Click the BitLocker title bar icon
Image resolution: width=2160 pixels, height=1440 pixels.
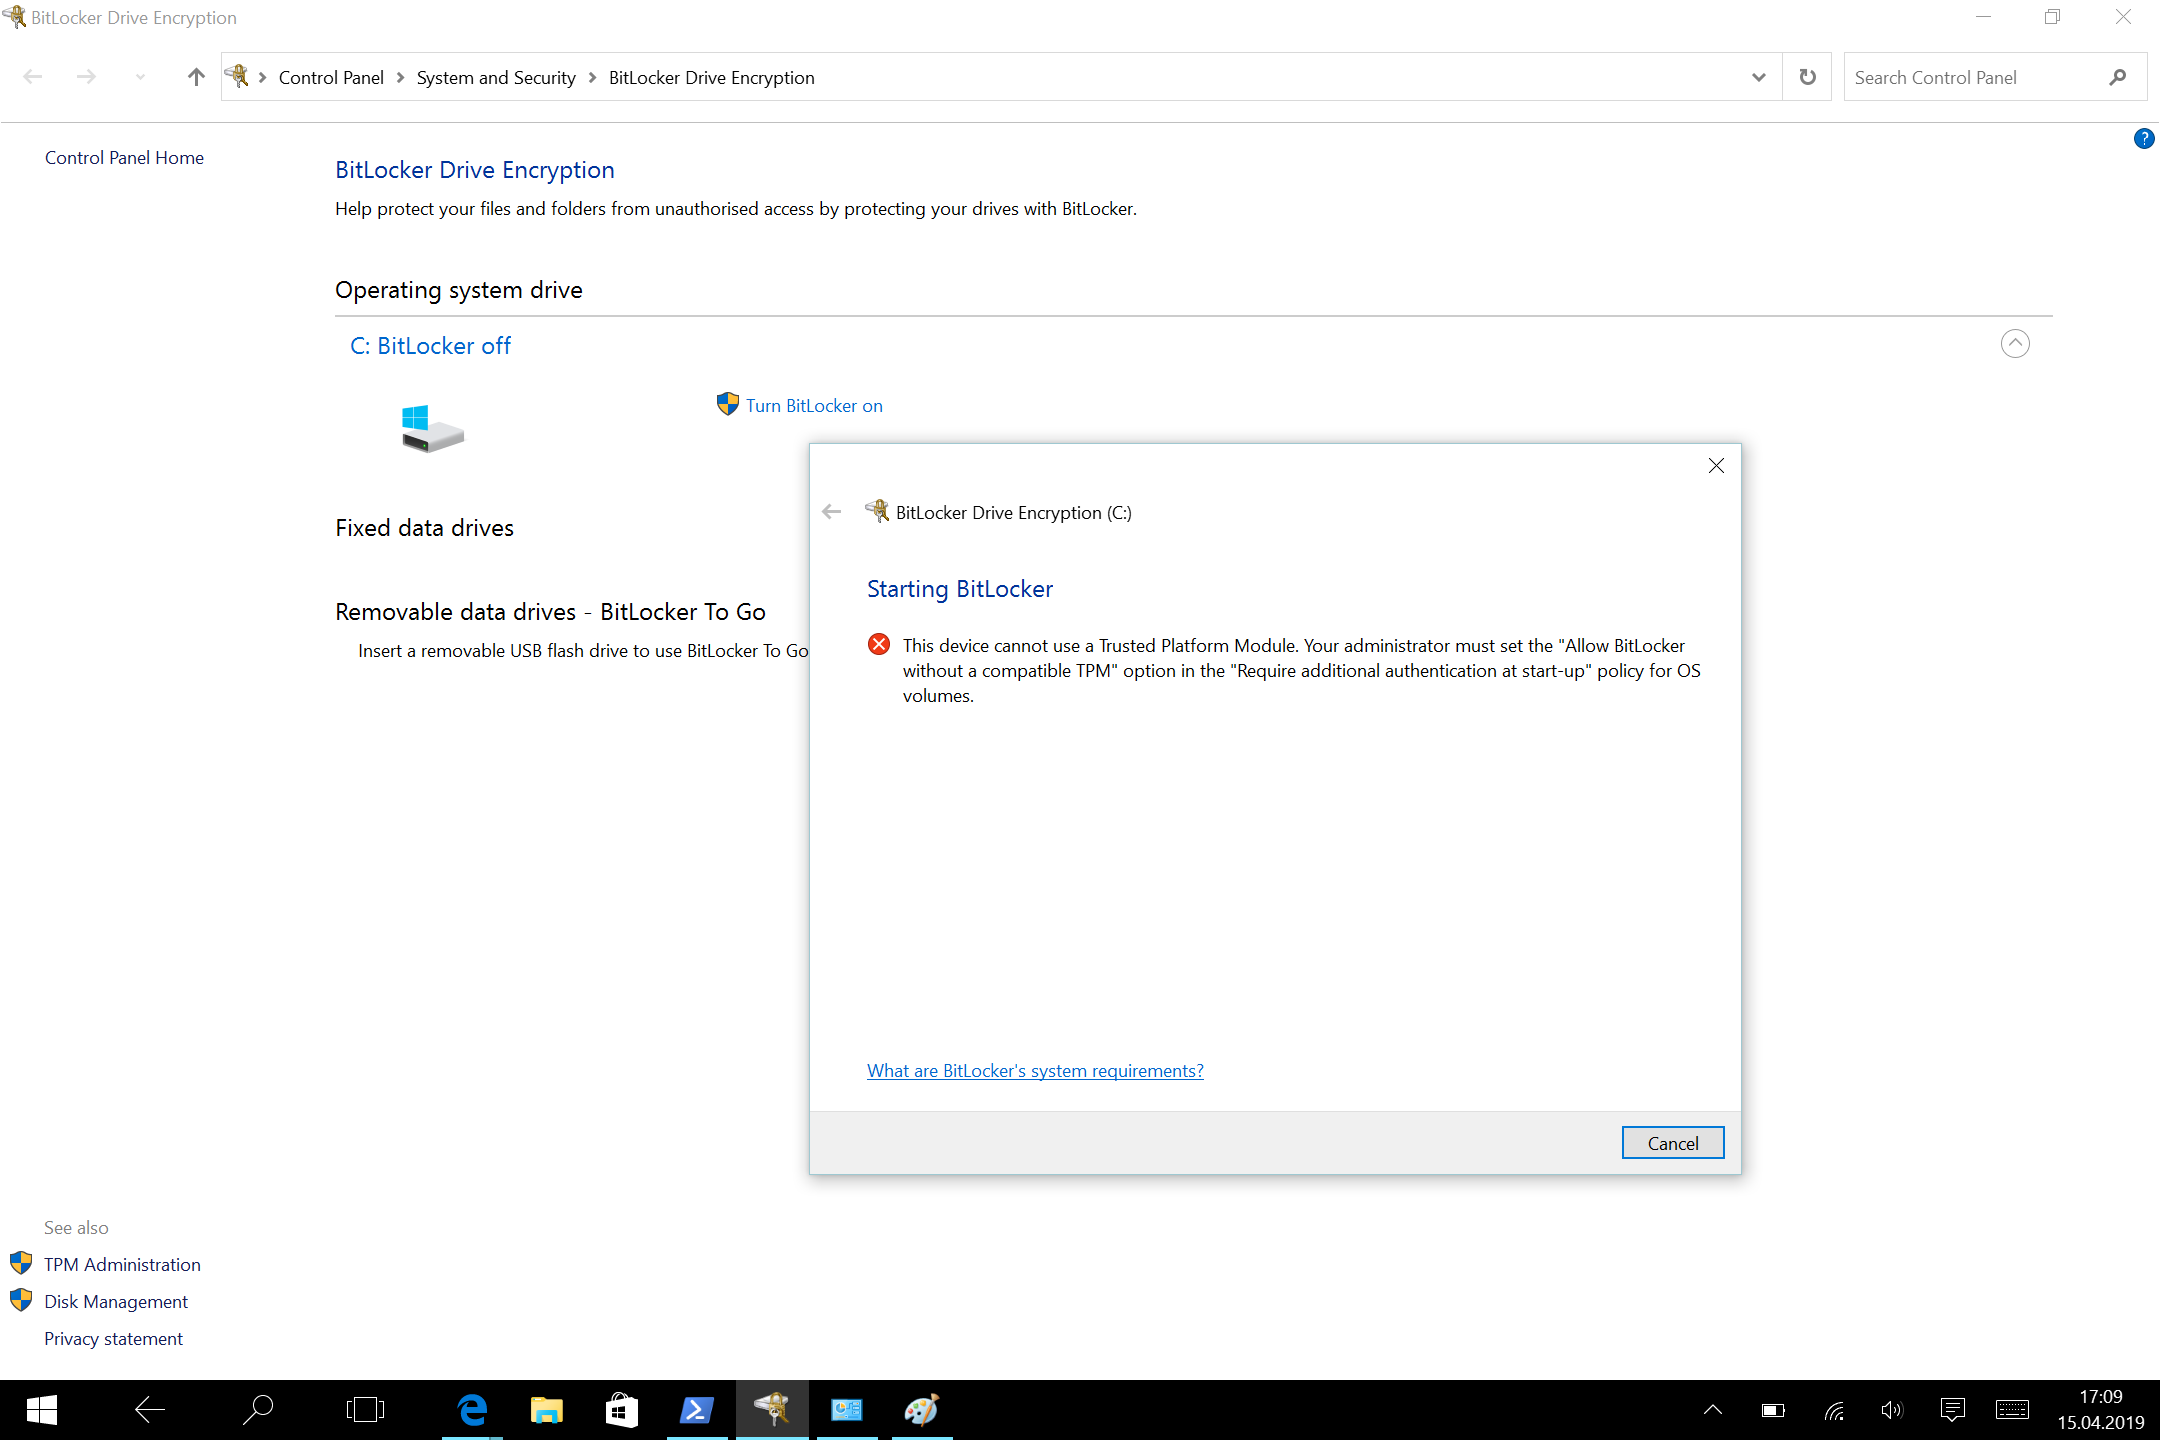click(15, 16)
